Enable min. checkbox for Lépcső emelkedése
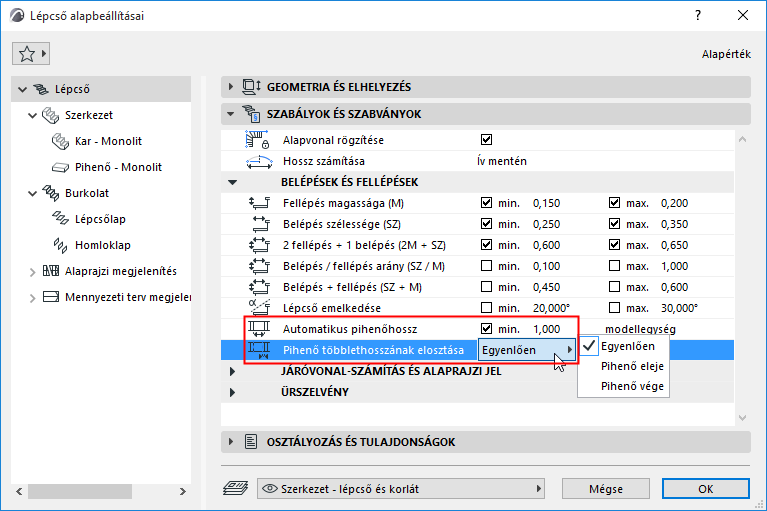Screen dimensions: 767x511 487,307
